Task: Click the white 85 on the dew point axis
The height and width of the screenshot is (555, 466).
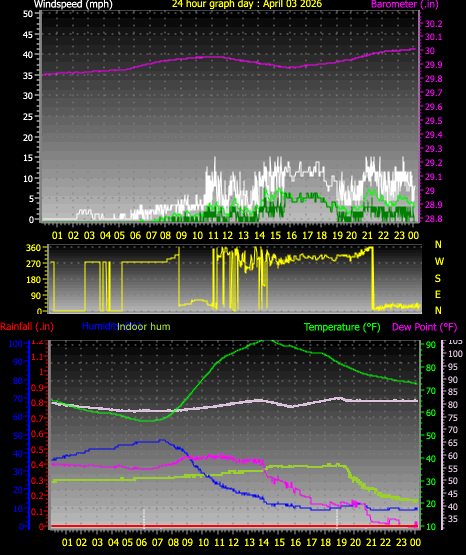Action: pos(453,392)
